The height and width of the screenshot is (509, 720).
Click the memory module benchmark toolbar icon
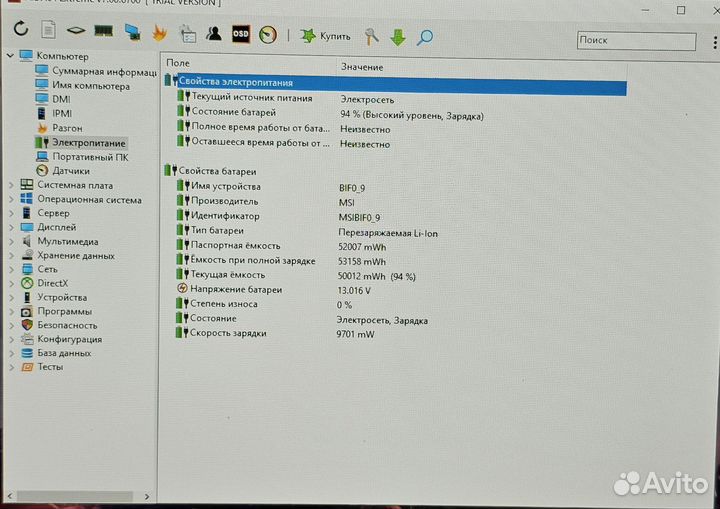pos(102,33)
